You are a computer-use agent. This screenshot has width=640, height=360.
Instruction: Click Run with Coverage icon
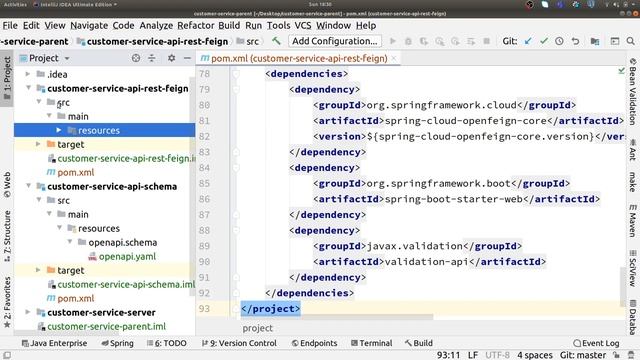click(424, 41)
